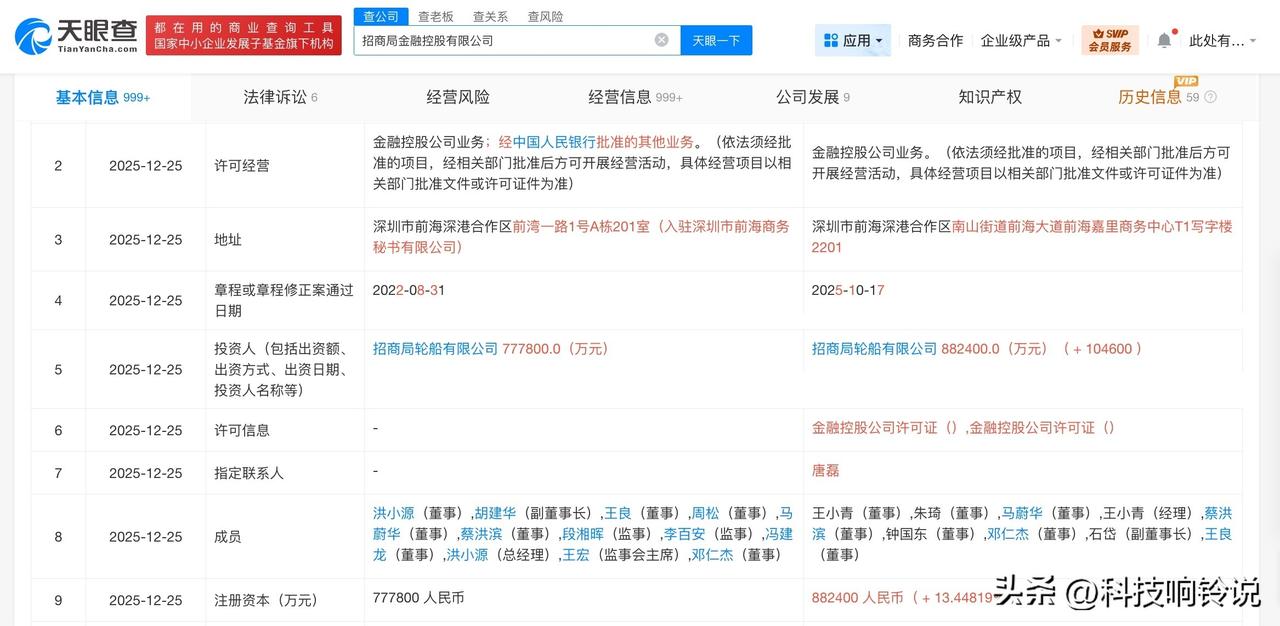1280x626 pixels.
Task: Open the 此处有… account dropdown
Action: click(1224, 40)
